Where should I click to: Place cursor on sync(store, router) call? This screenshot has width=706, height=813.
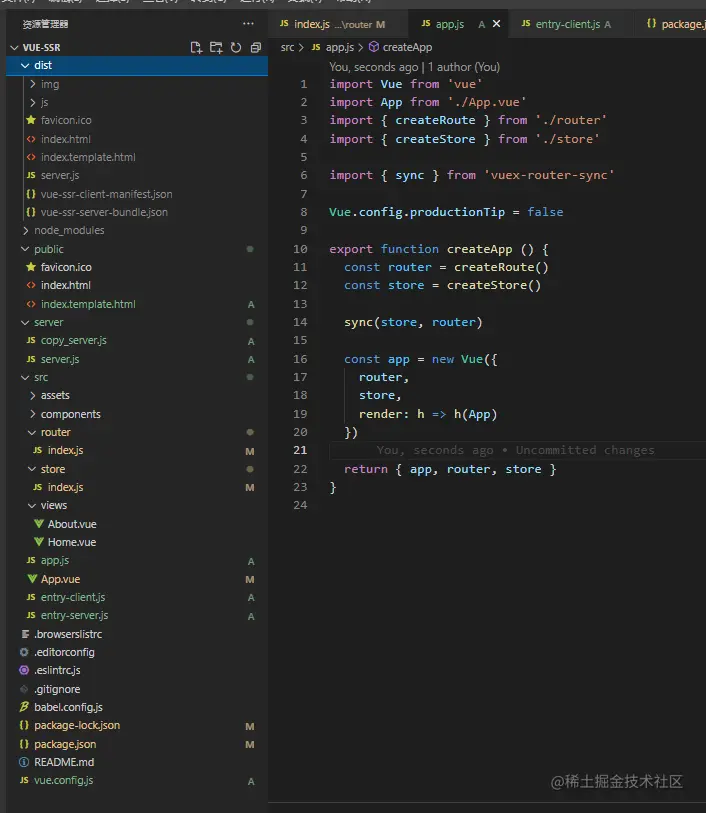coord(413,323)
